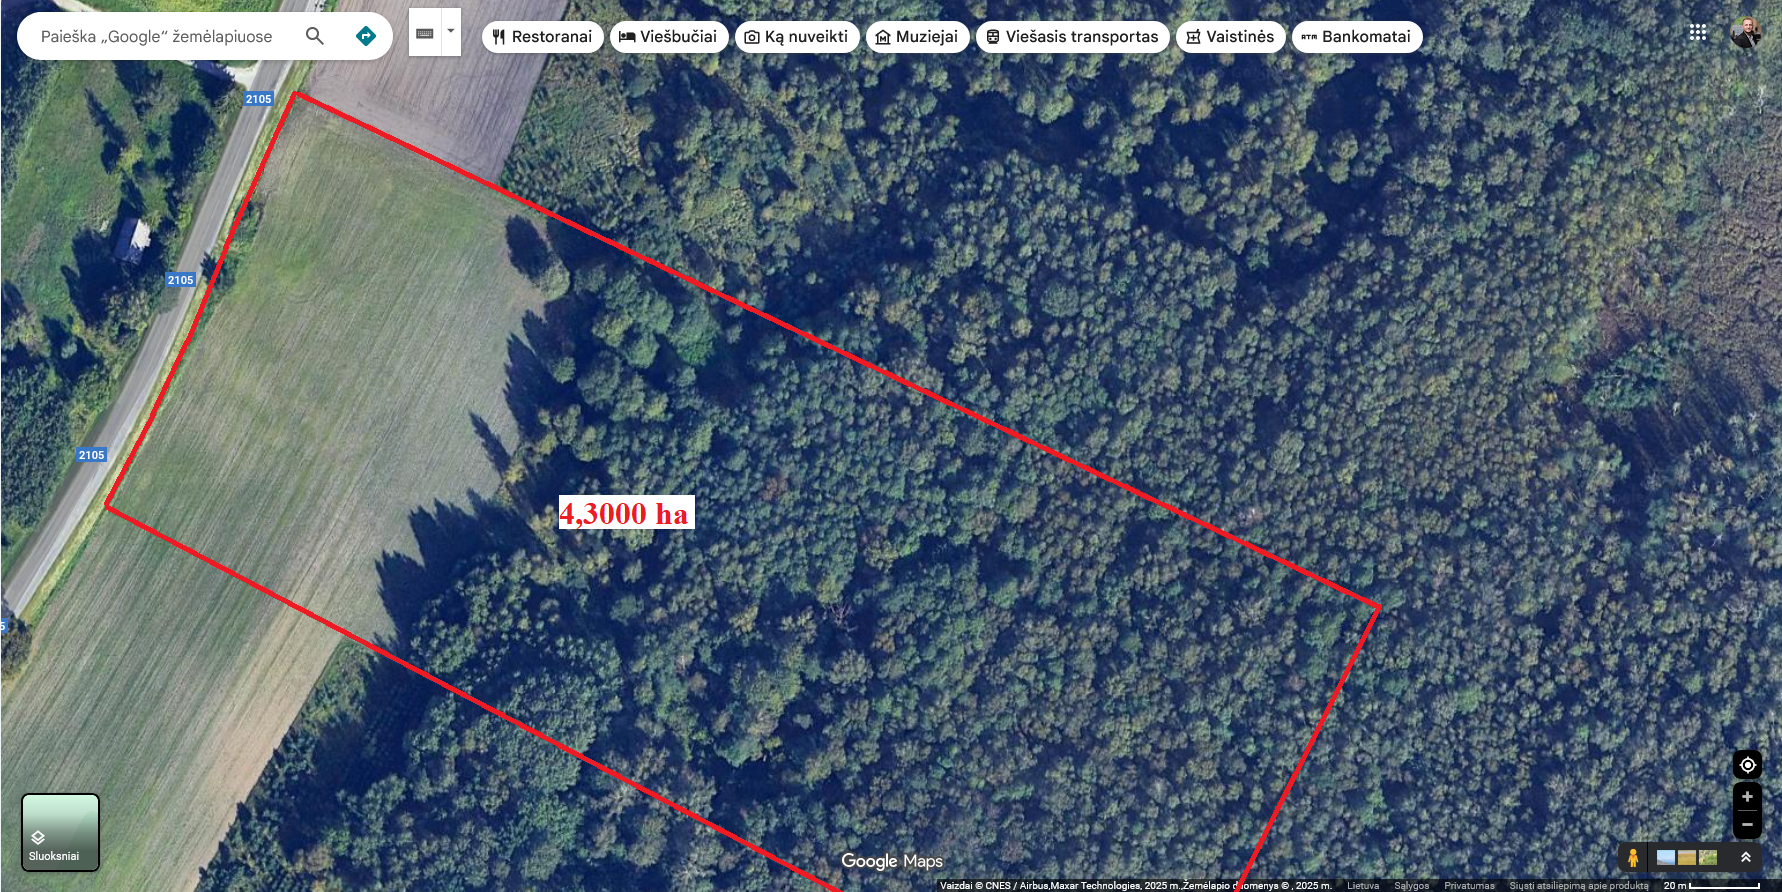Filter map by Restoranai
The height and width of the screenshot is (892, 1782).
click(543, 37)
